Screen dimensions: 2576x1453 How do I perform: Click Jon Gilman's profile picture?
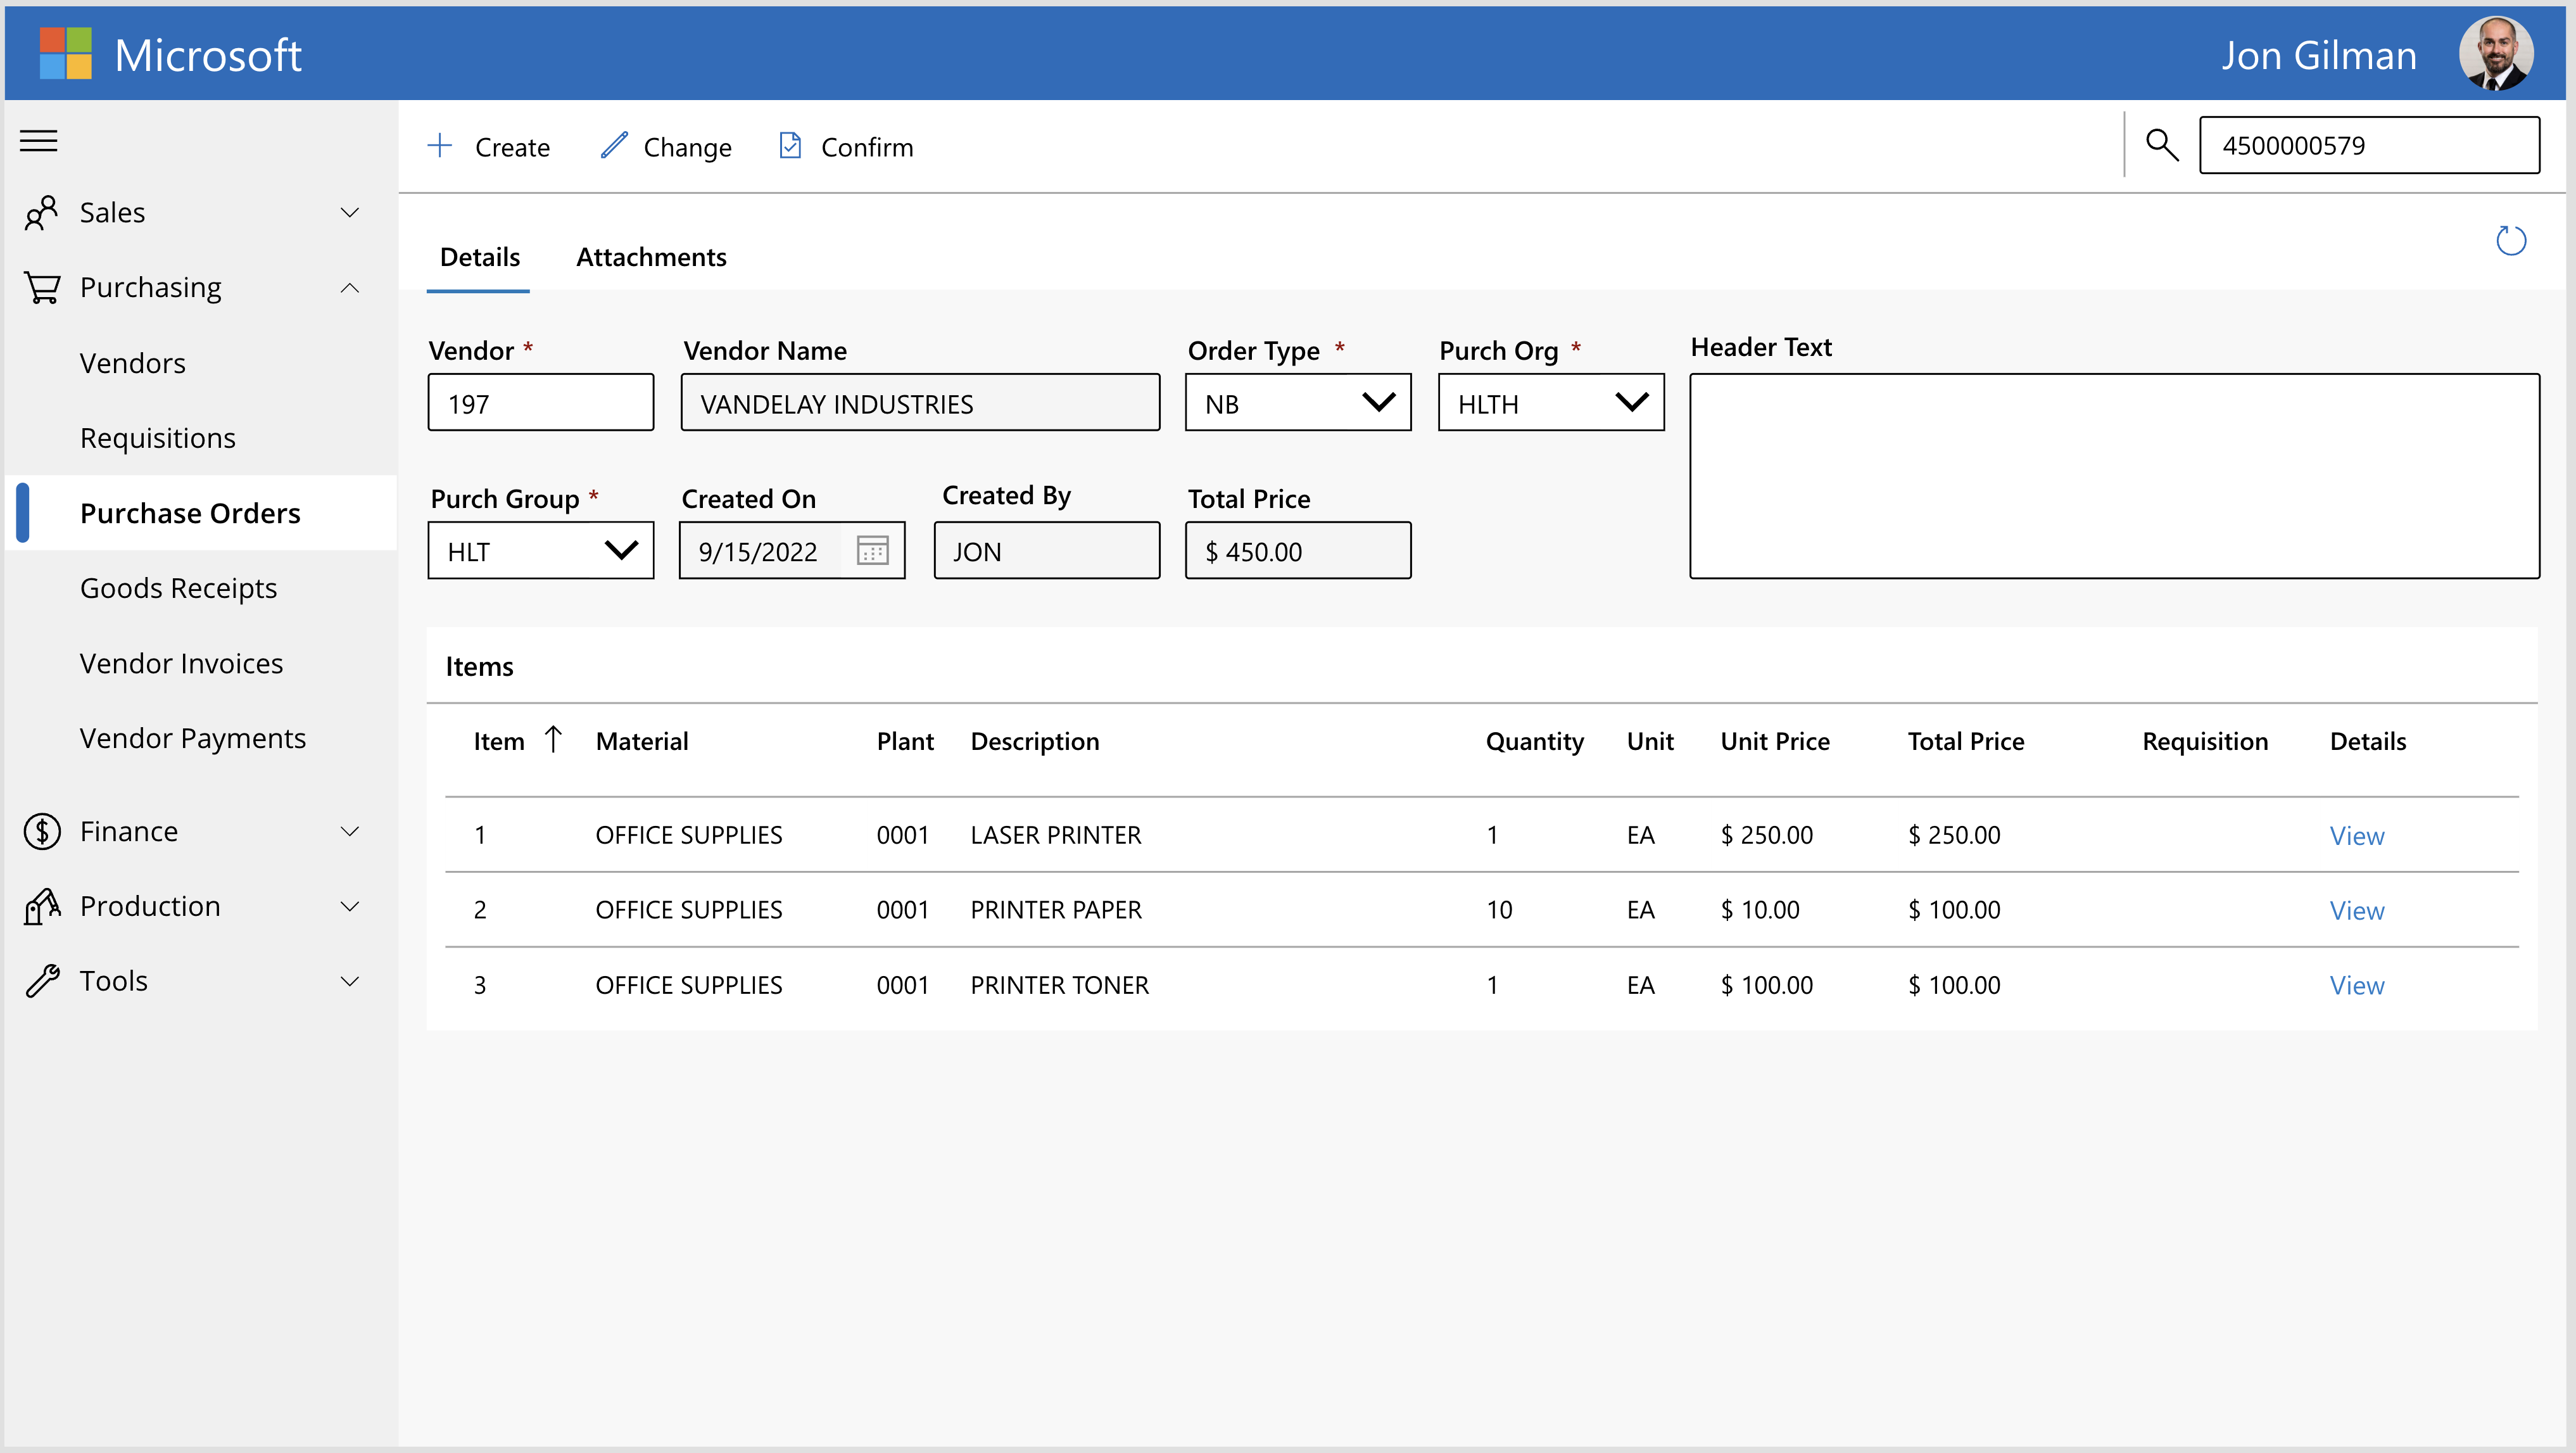2497,53
